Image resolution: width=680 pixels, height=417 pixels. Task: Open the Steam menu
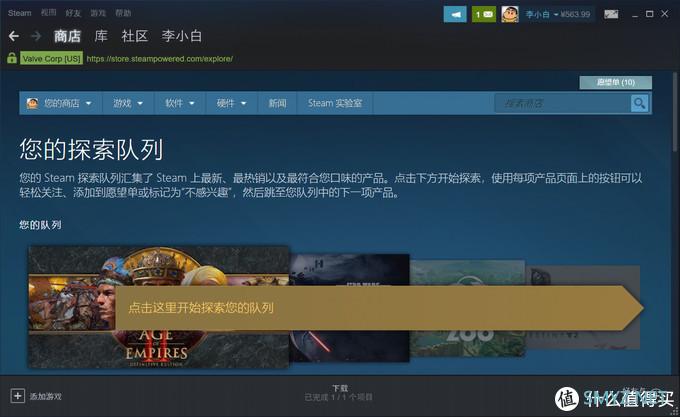20,13
